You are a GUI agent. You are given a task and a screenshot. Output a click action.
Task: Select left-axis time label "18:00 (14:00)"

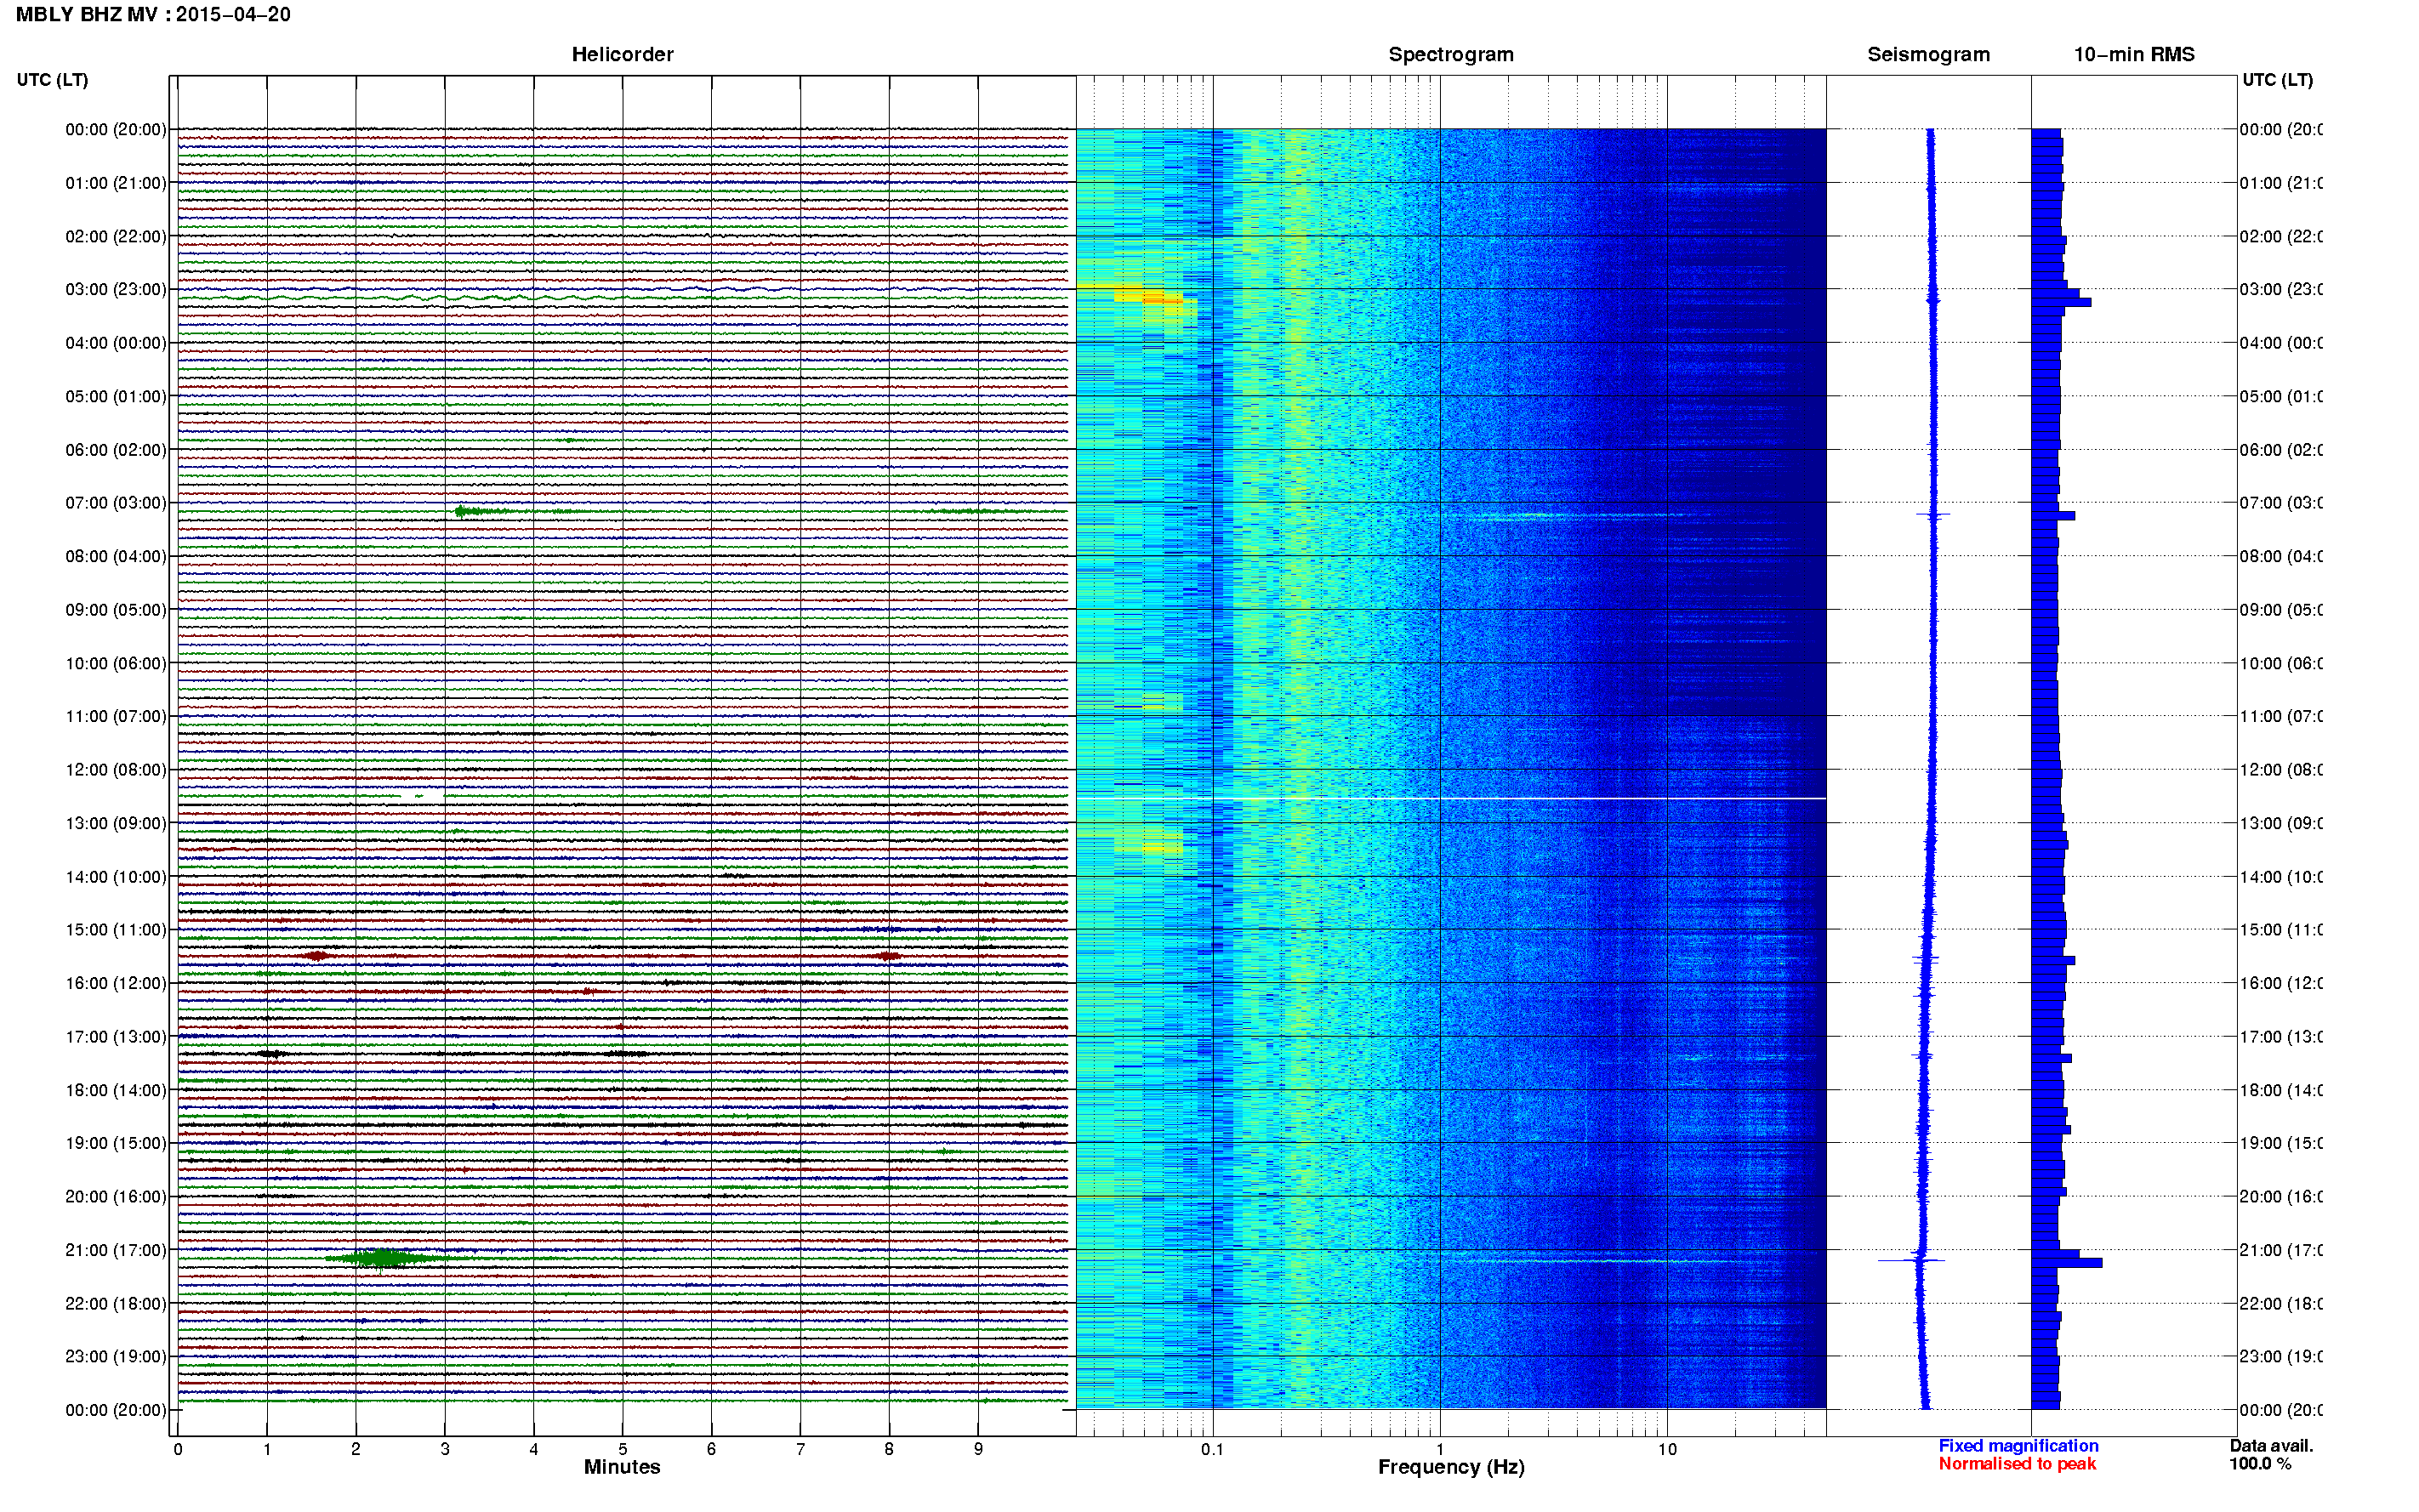click(116, 1090)
